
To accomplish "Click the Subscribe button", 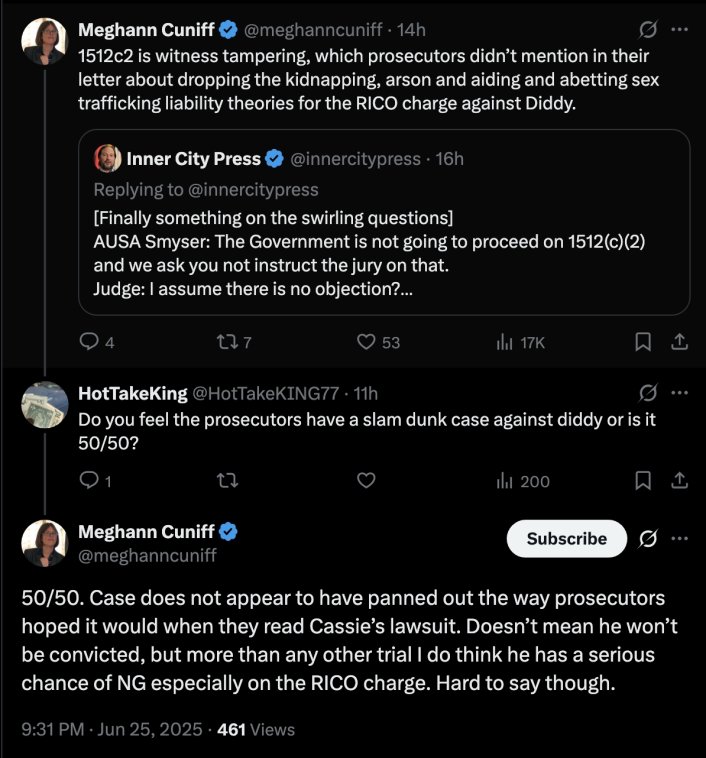I will click(x=567, y=538).
